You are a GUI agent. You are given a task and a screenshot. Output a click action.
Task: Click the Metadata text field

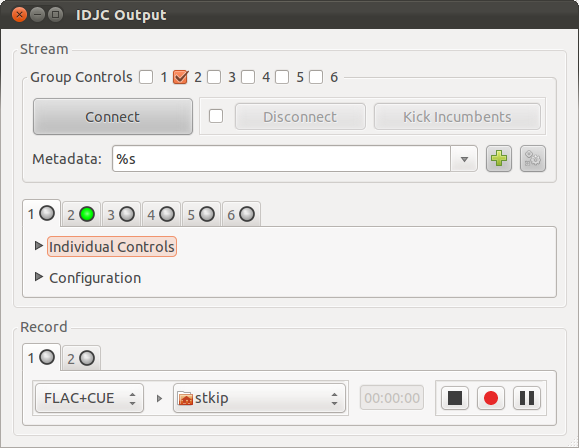click(281, 159)
